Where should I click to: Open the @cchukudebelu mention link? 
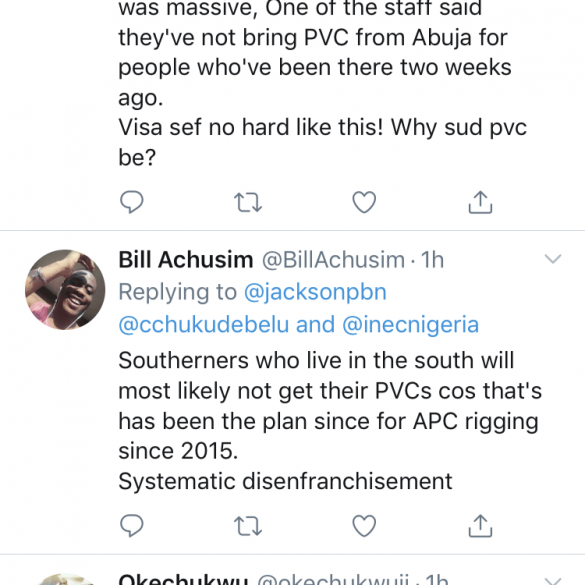point(203,324)
